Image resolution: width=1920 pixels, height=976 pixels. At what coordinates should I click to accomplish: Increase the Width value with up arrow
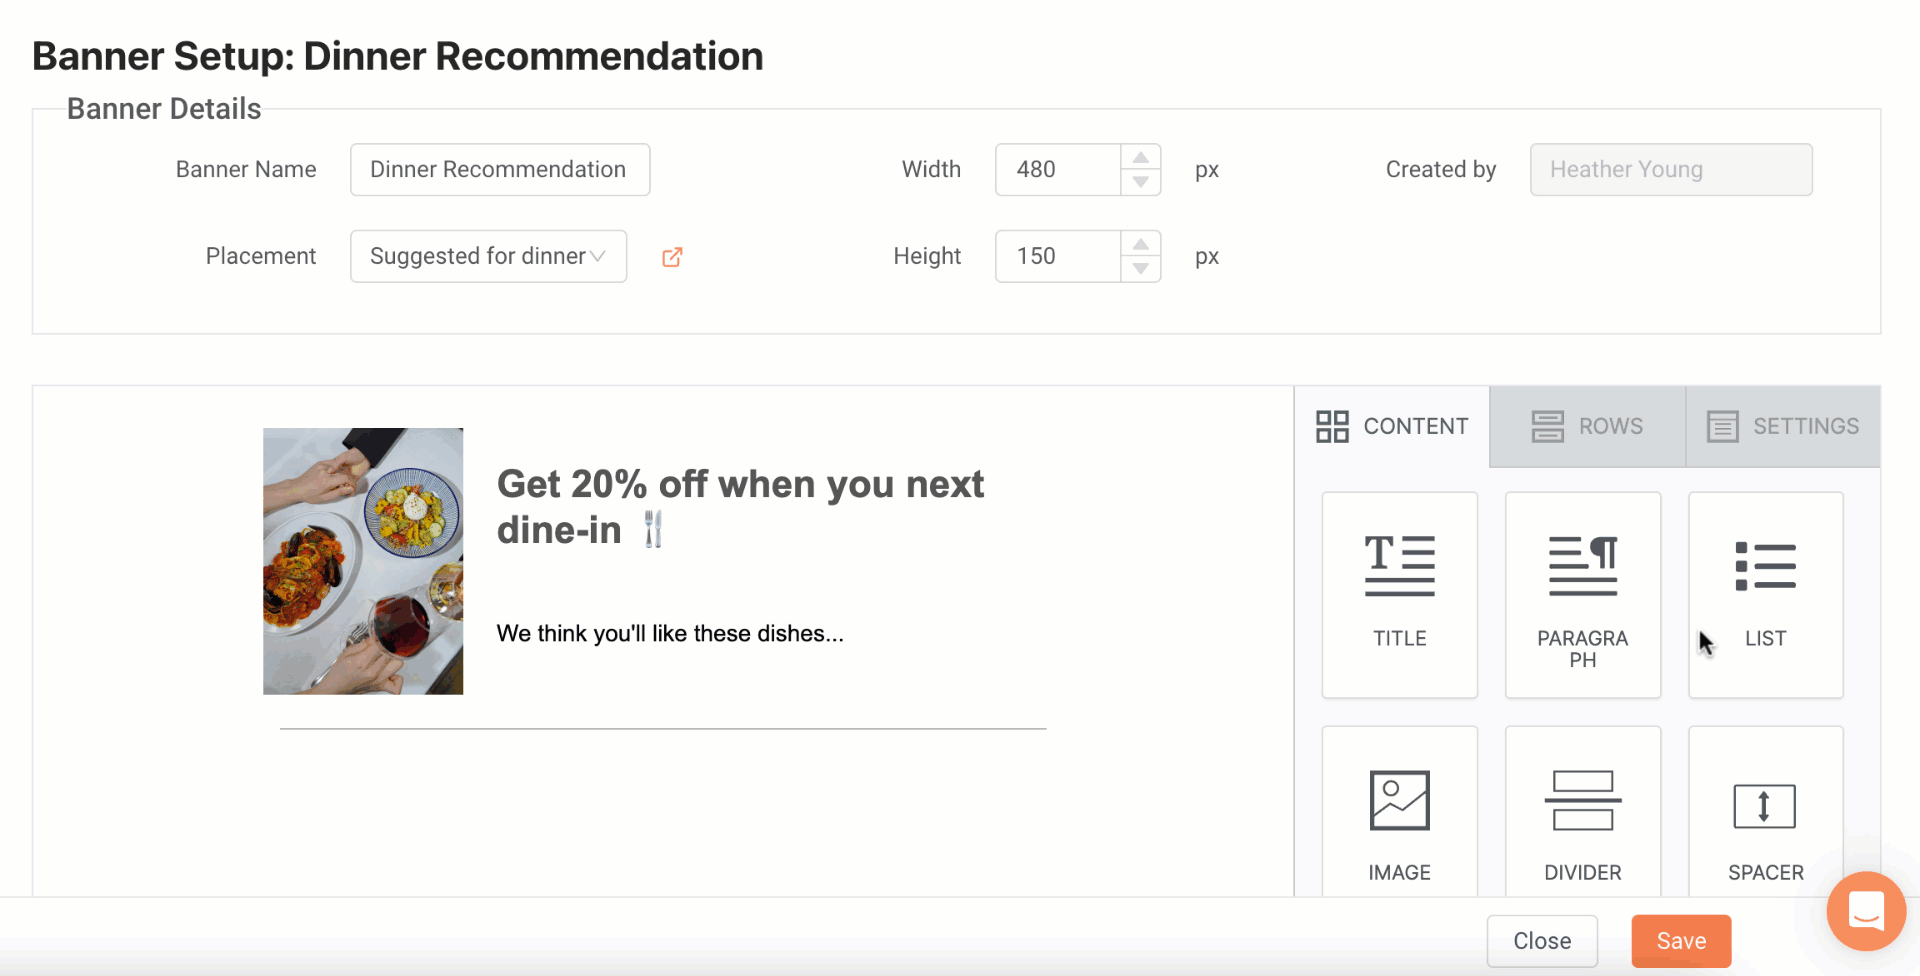[1141, 157]
